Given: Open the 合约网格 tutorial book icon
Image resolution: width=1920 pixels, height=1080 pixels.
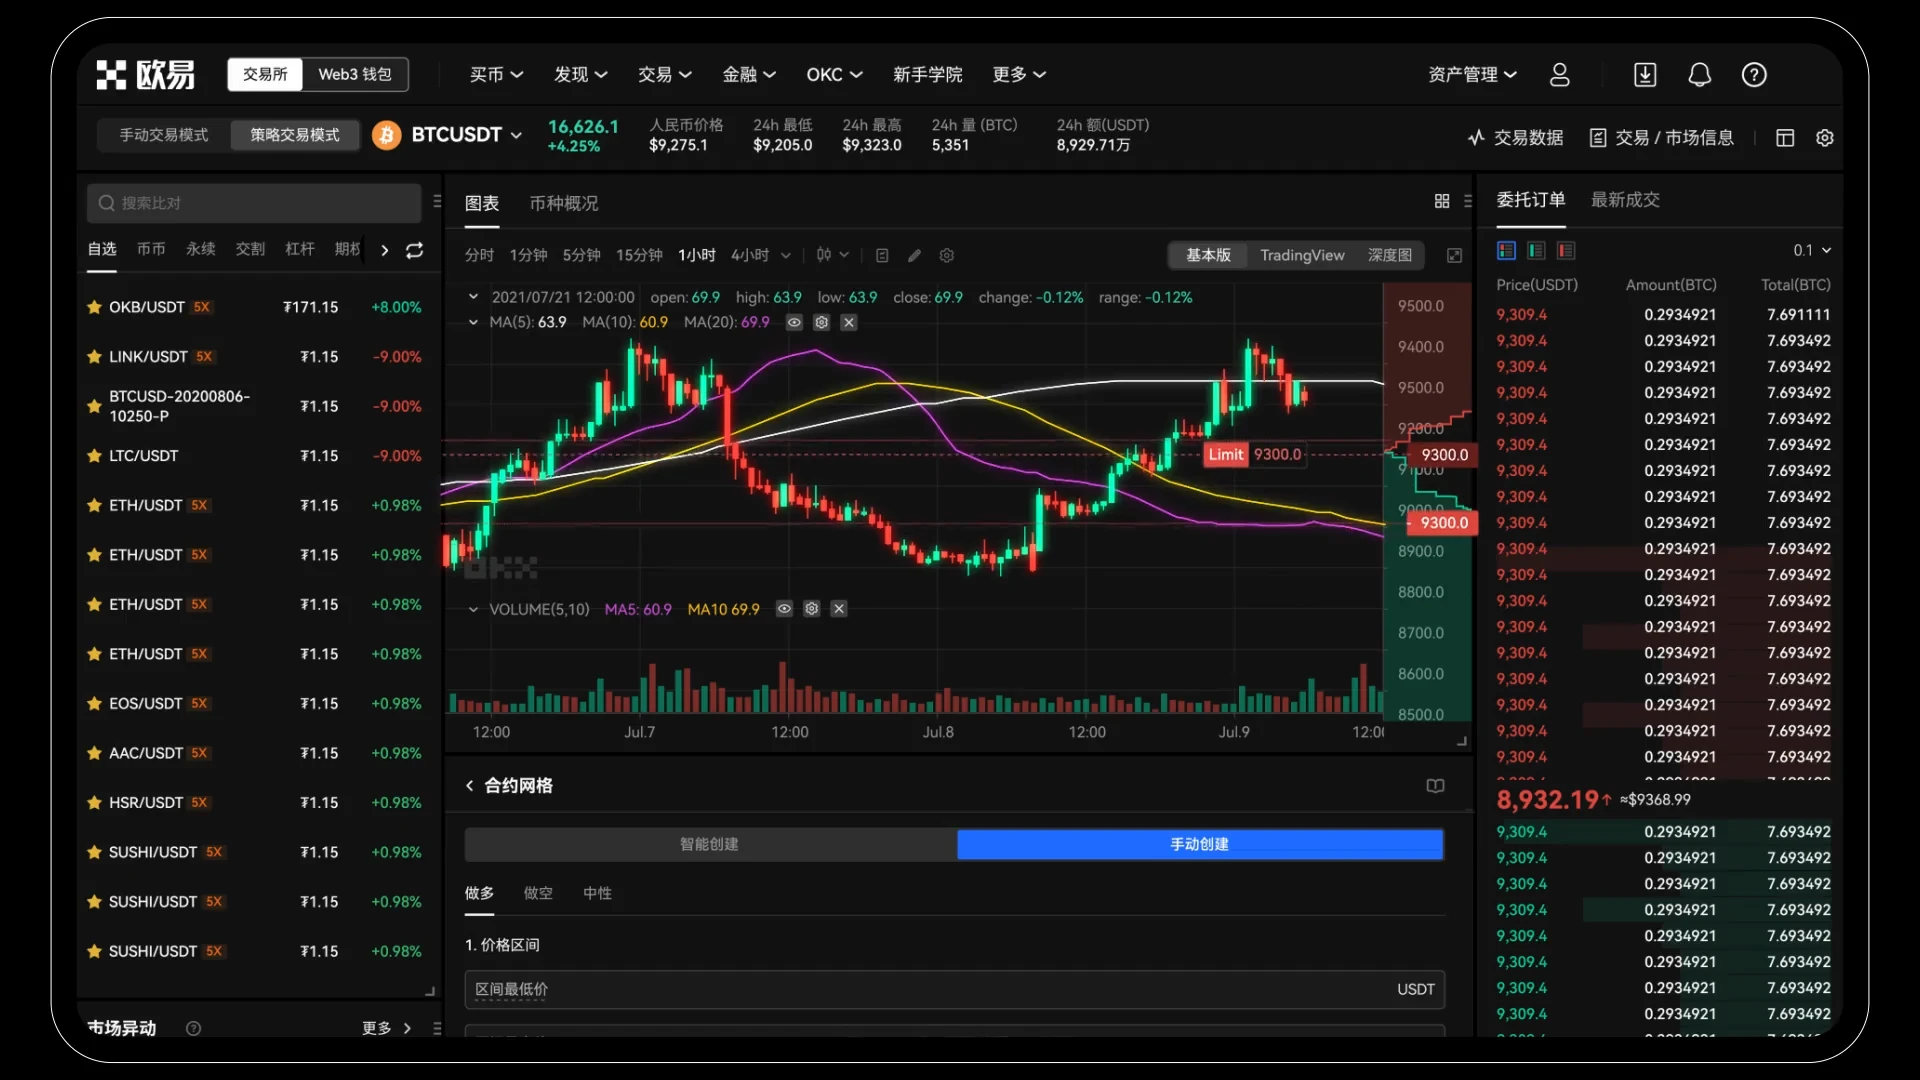Looking at the screenshot, I should click(1435, 786).
